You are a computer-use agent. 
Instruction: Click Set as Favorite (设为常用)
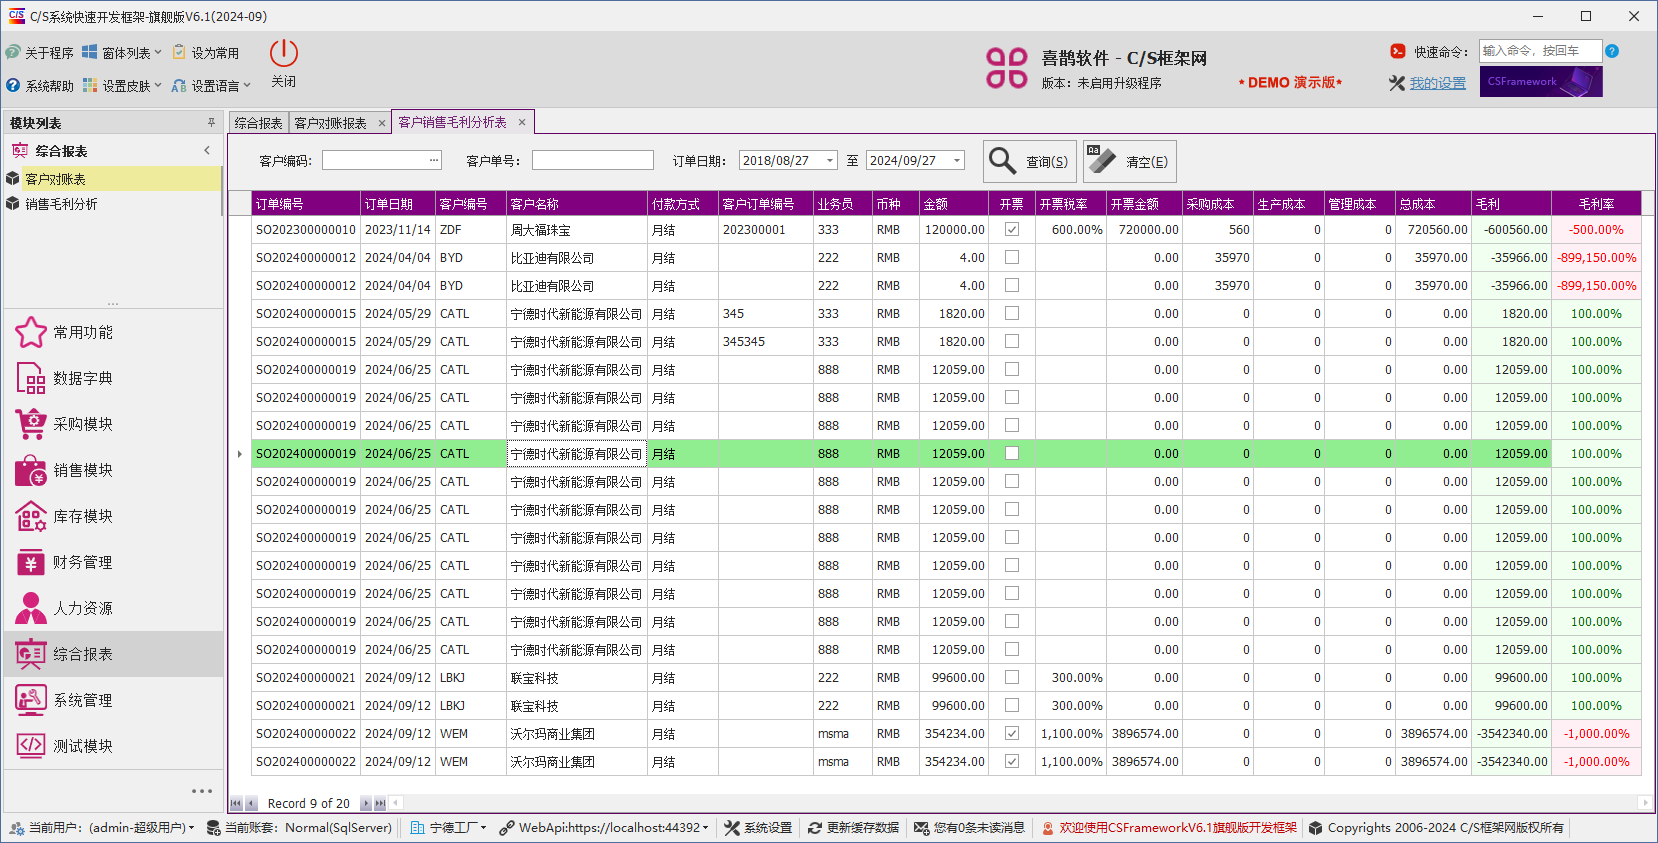pos(206,53)
